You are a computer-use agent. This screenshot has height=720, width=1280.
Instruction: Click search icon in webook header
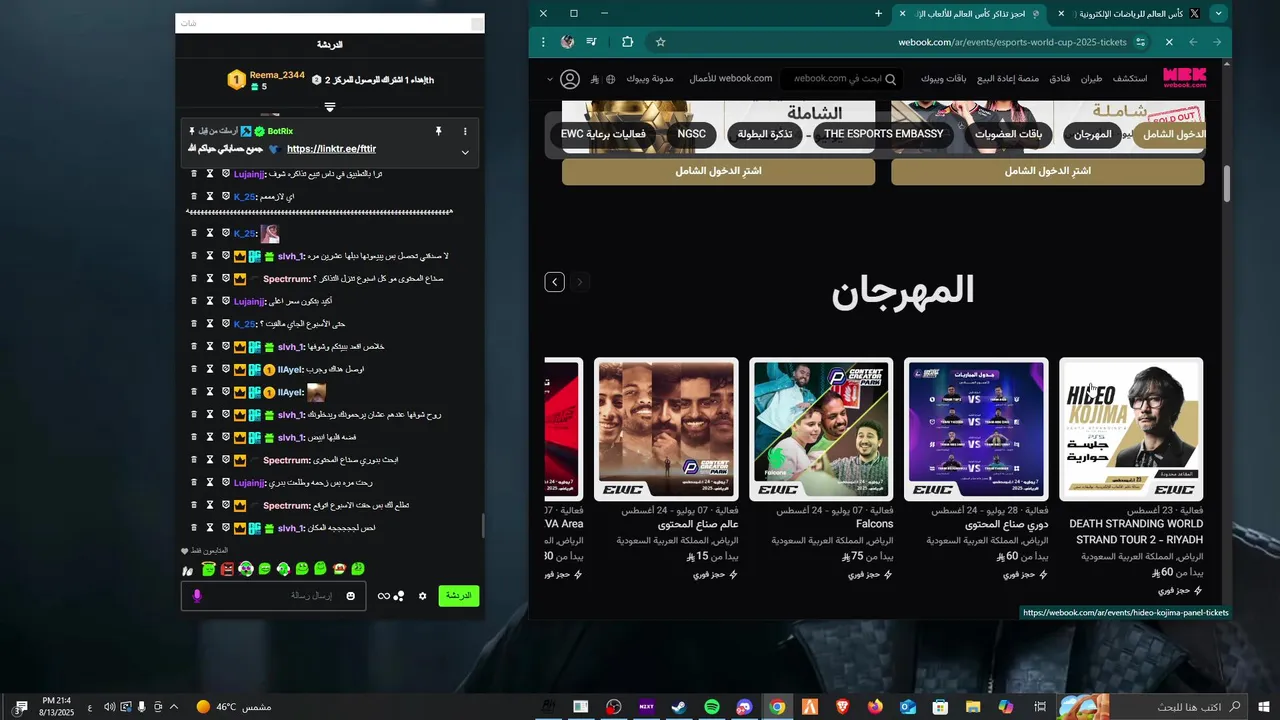tap(890, 79)
